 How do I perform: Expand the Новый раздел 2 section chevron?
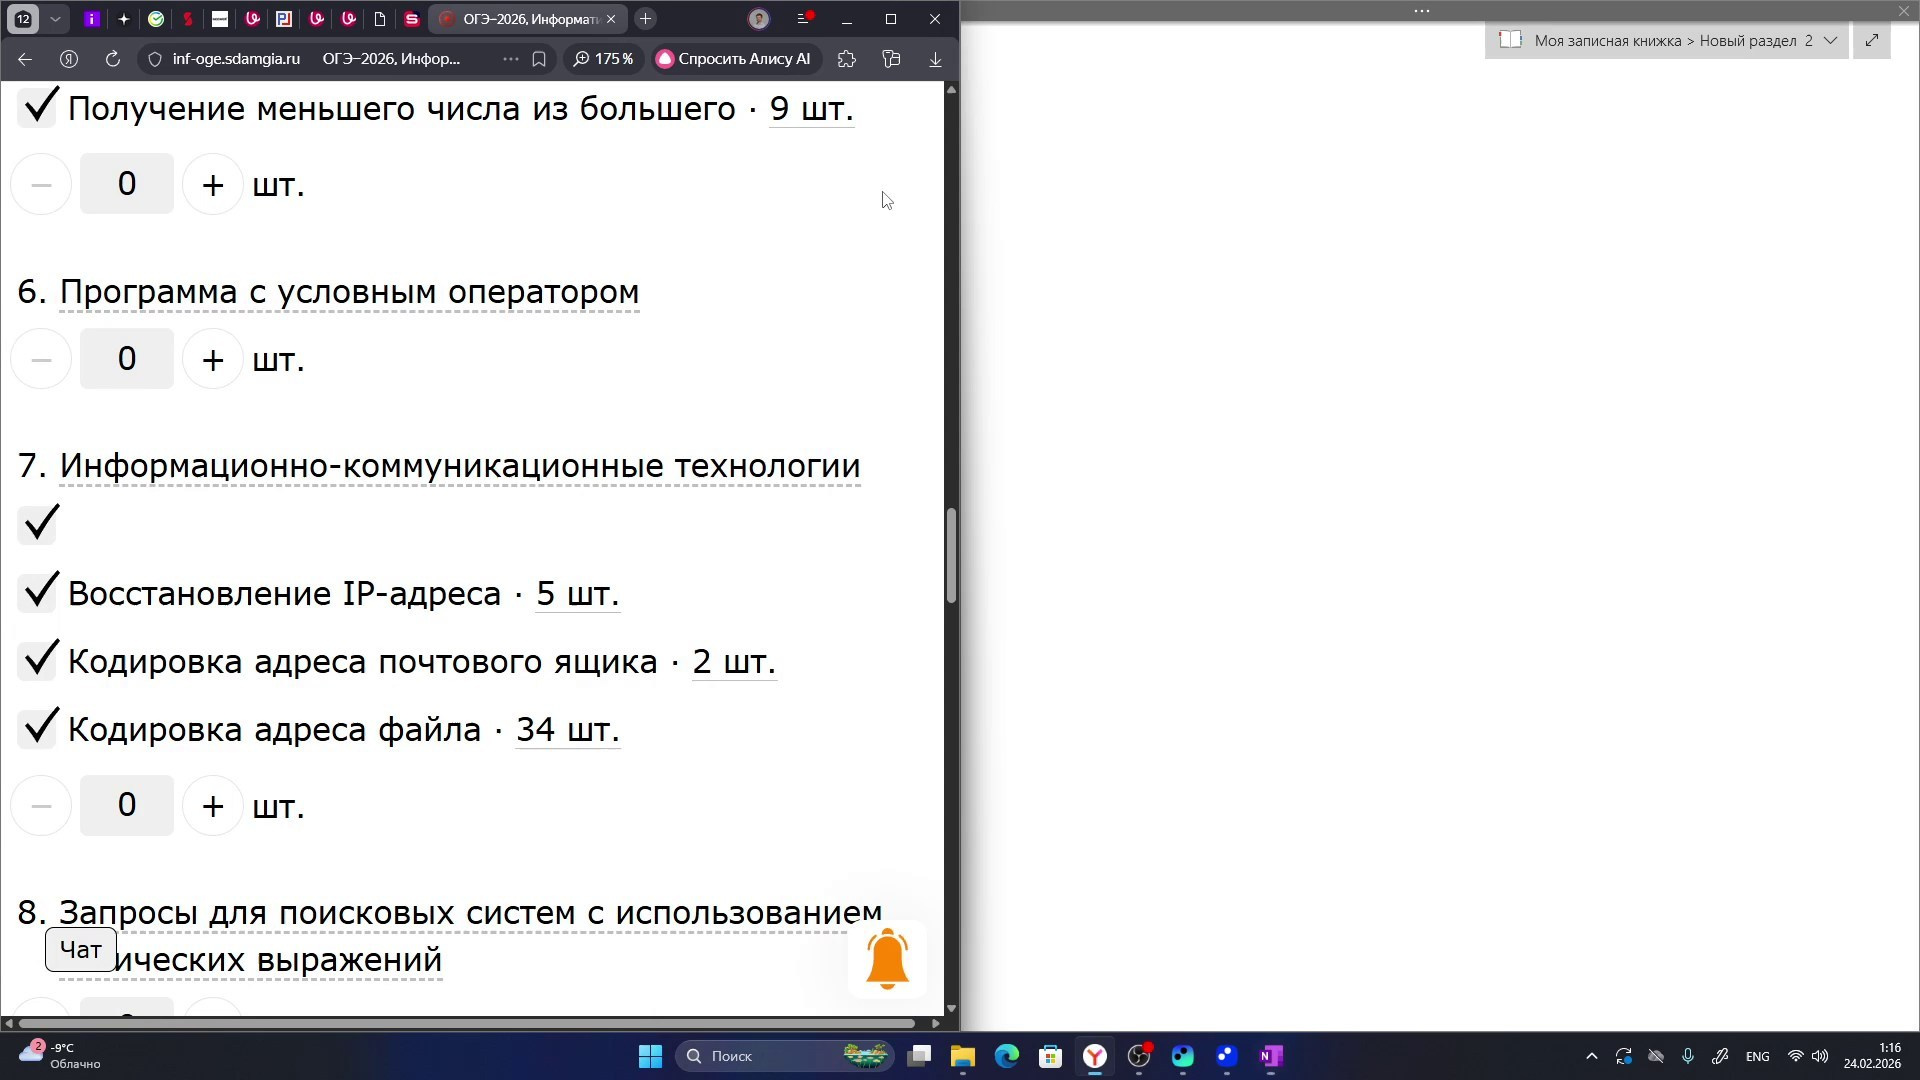(x=1831, y=41)
